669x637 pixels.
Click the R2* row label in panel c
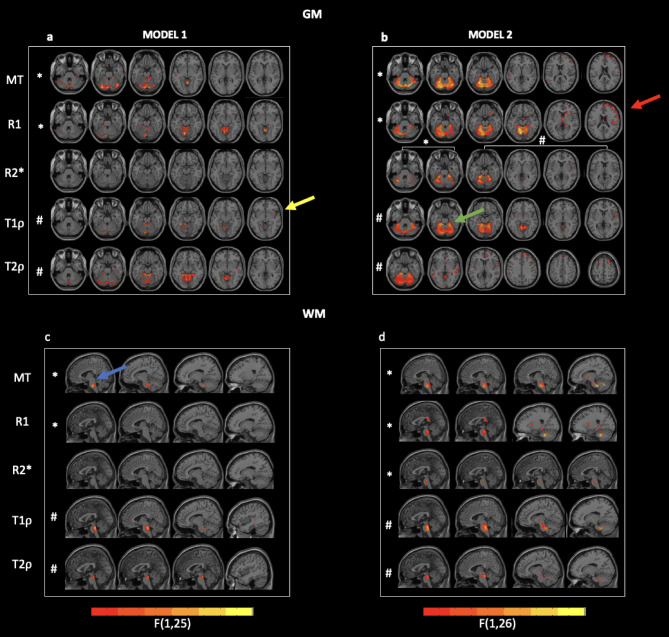click(22, 470)
